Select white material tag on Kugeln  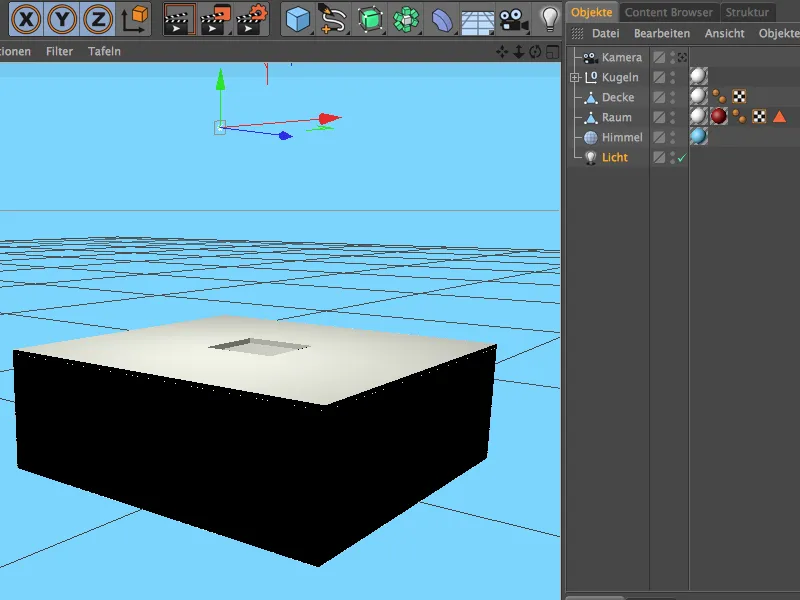pos(698,77)
